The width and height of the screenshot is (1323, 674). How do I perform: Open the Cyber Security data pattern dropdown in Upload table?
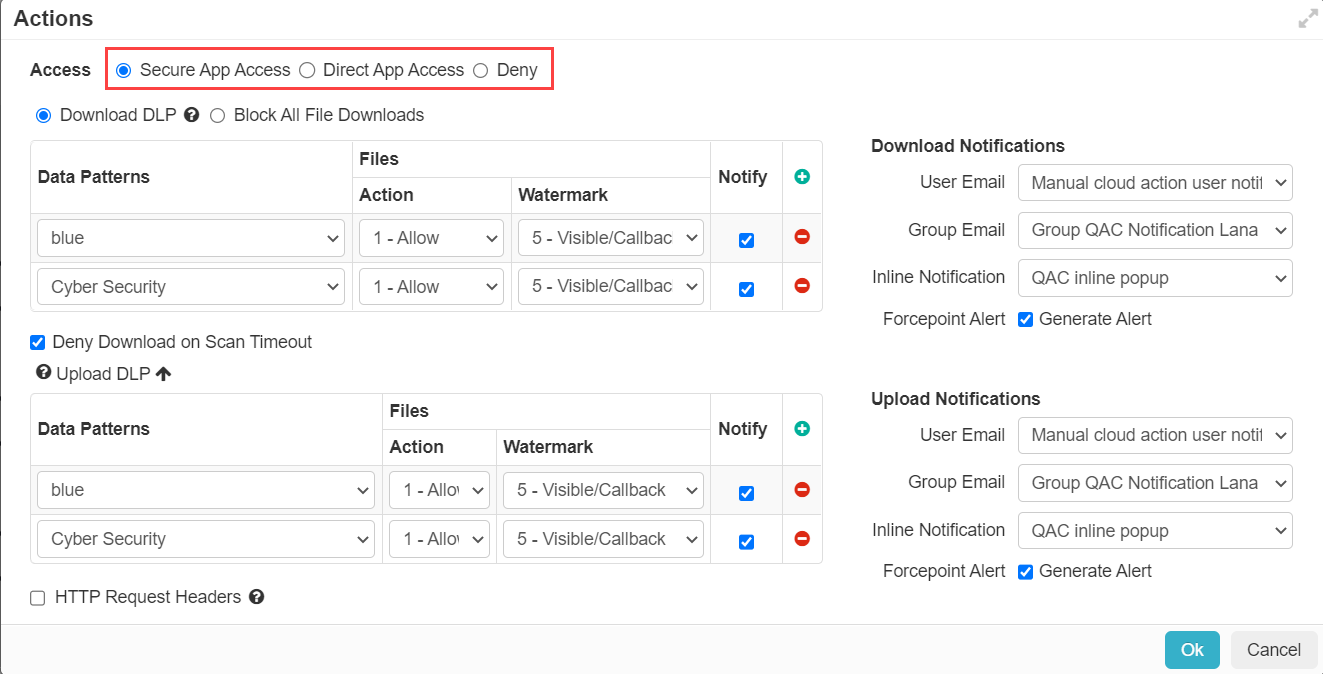click(206, 539)
